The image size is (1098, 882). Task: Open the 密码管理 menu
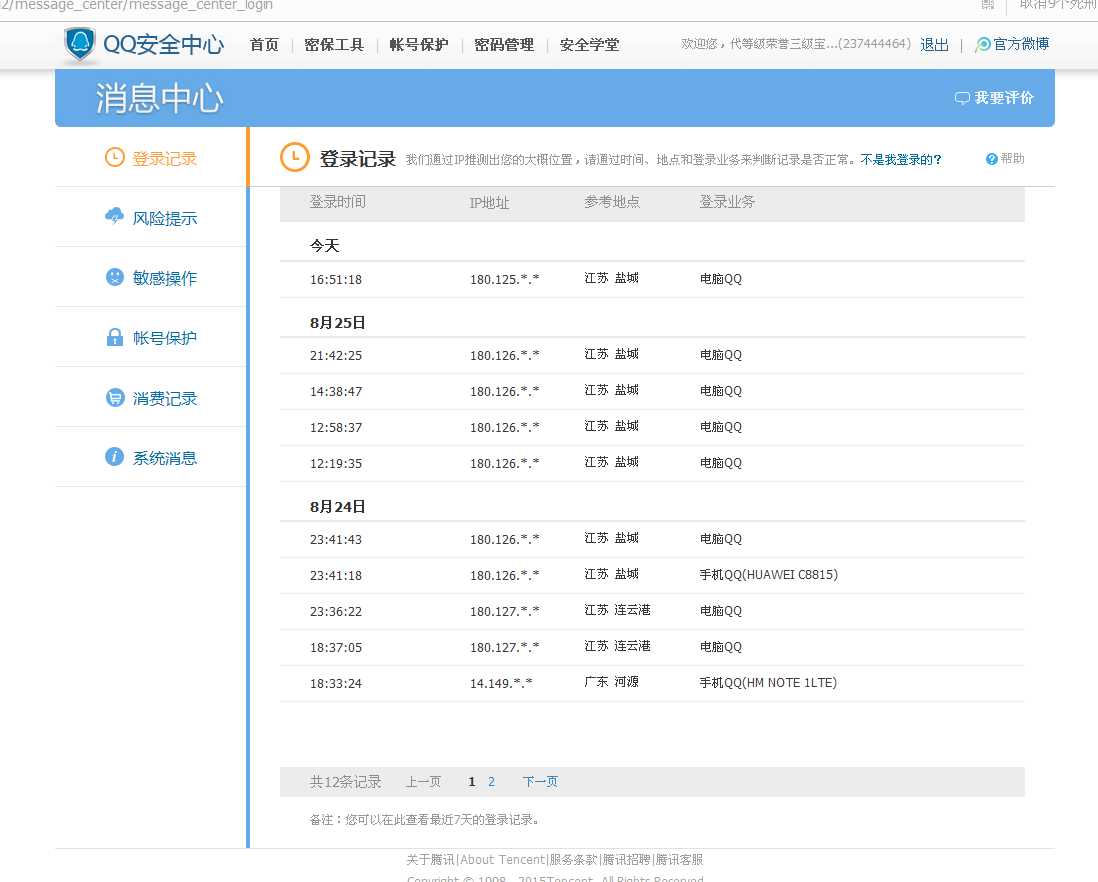pyautogui.click(x=504, y=45)
